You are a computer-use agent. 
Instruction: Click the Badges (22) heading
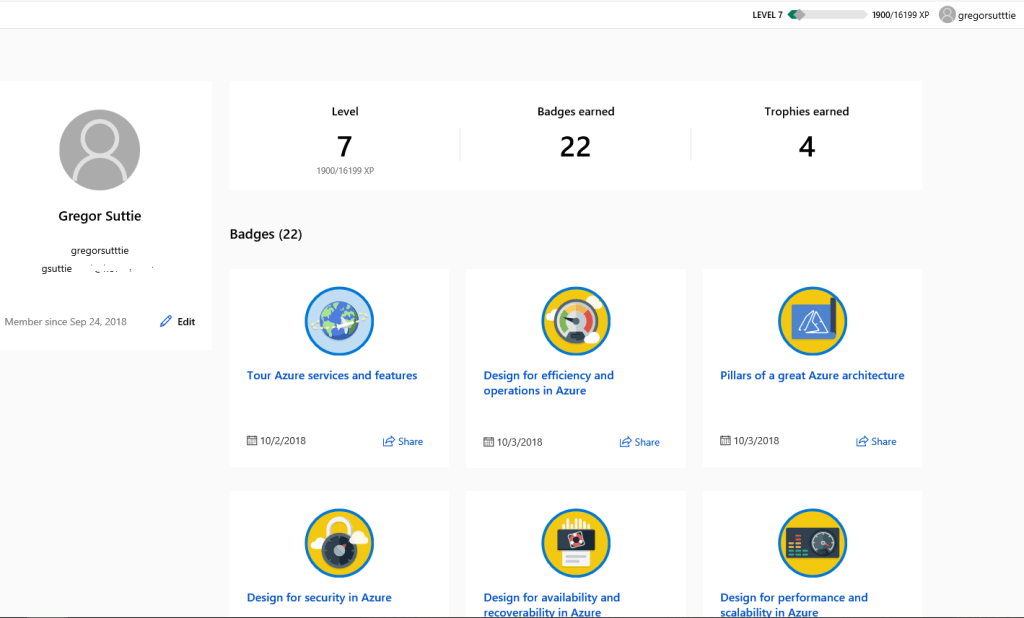click(266, 234)
